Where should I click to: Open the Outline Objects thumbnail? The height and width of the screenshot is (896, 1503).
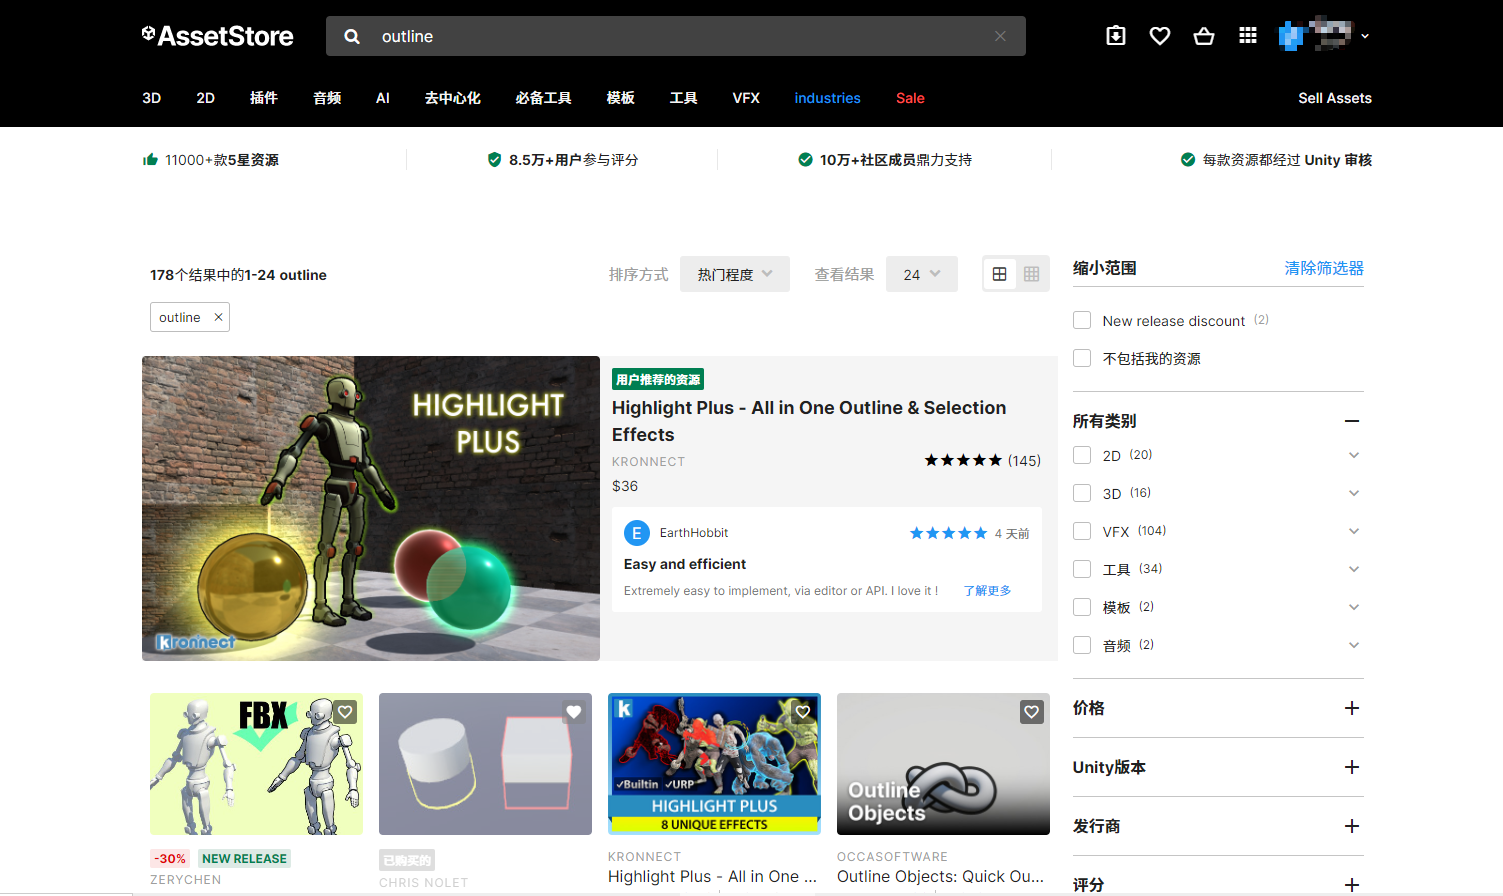click(x=943, y=764)
